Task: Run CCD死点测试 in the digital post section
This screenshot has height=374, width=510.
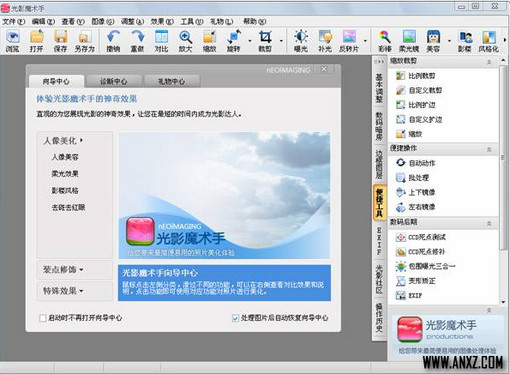Action: point(420,237)
